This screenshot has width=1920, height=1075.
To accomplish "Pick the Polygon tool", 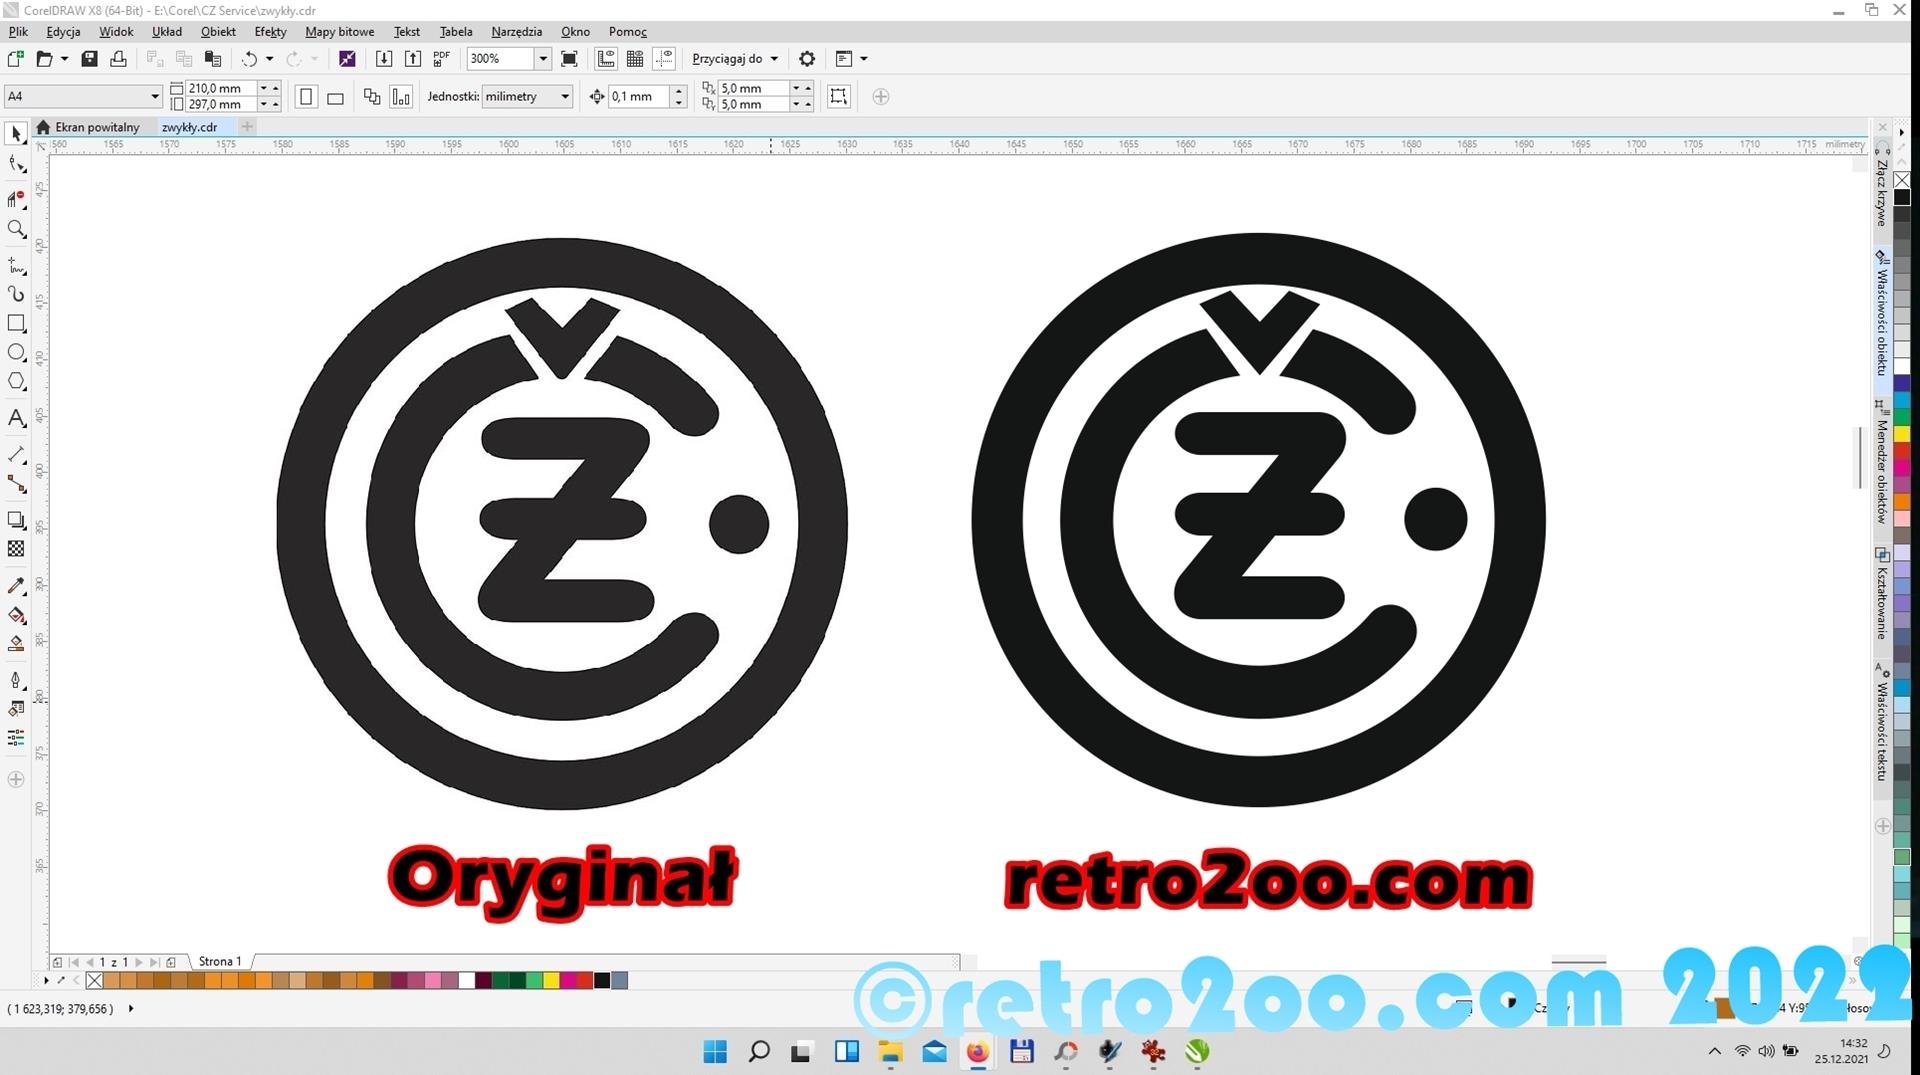I will [16, 381].
